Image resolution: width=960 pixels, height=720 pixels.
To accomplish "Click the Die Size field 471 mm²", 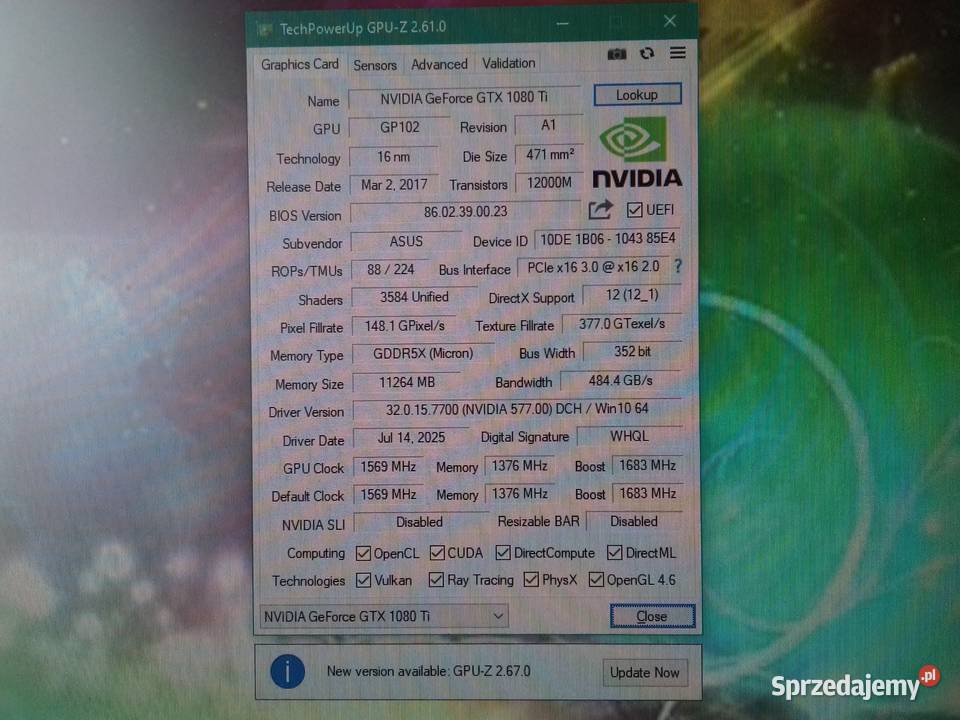I will [x=549, y=155].
